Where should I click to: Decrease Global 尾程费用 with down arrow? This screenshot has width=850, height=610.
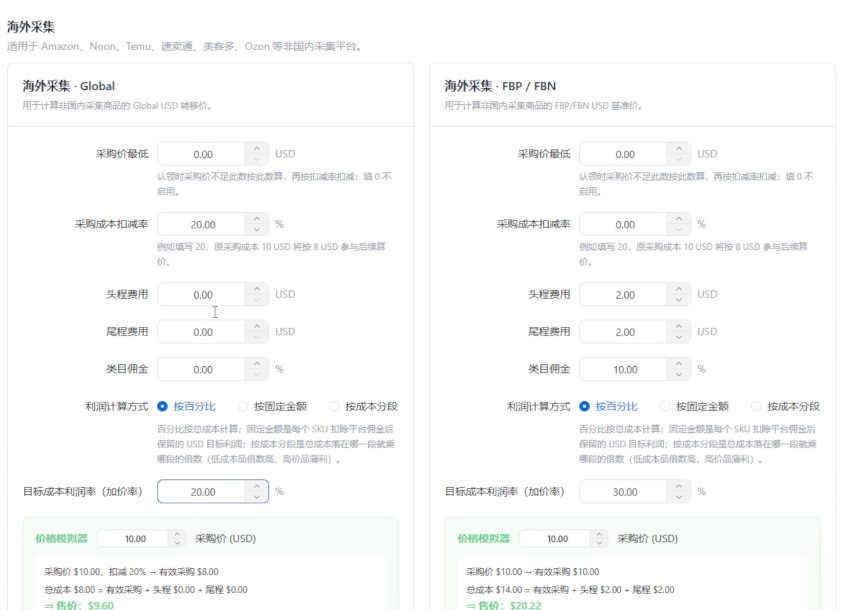(256, 337)
